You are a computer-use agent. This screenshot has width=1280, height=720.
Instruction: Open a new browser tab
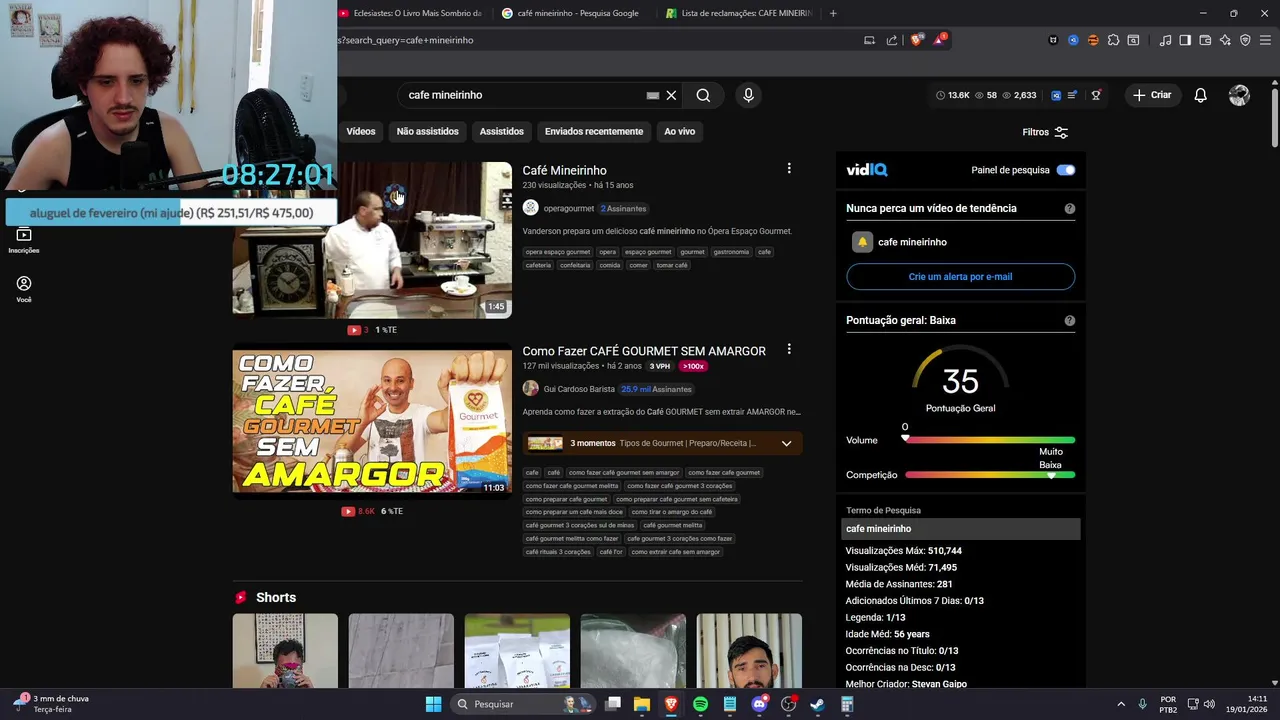(x=833, y=13)
